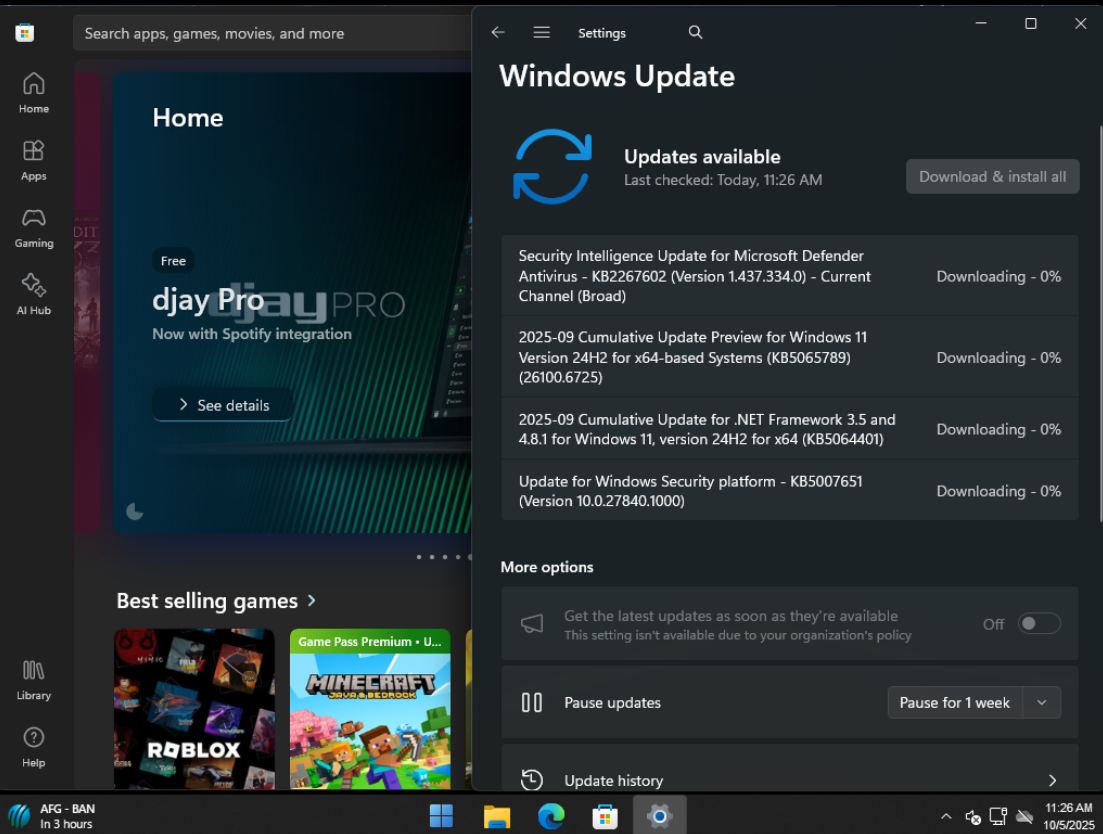This screenshot has height=834, width=1103.
Task: Click Download & install all button
Action: (993, 177)
